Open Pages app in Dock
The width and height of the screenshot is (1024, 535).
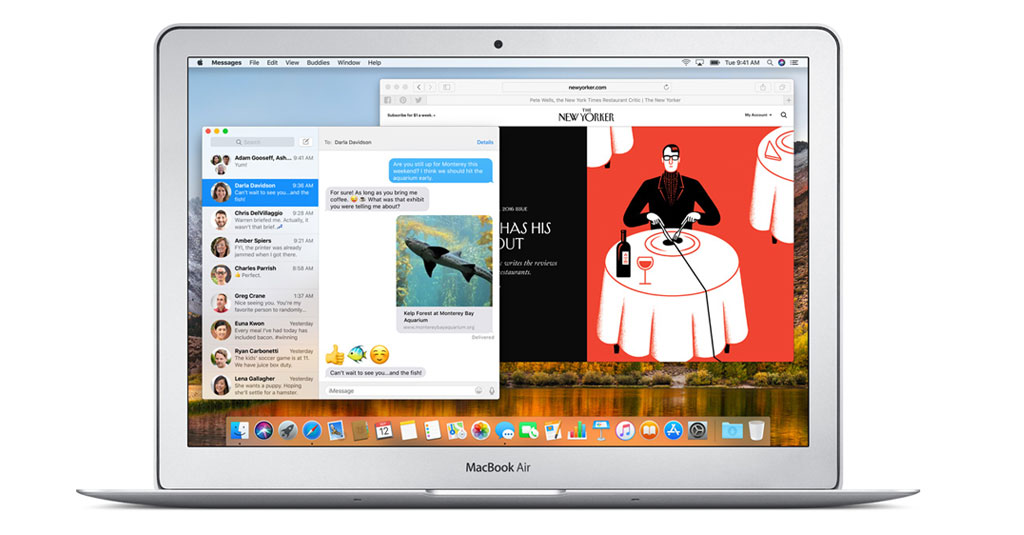553,430
